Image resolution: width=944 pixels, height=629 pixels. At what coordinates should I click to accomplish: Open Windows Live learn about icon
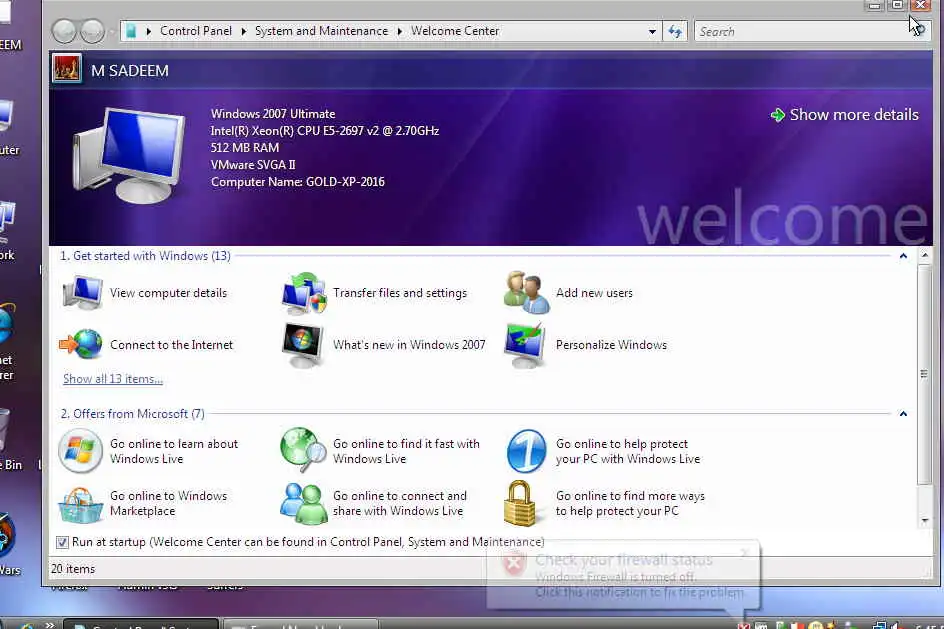(80, 451)
